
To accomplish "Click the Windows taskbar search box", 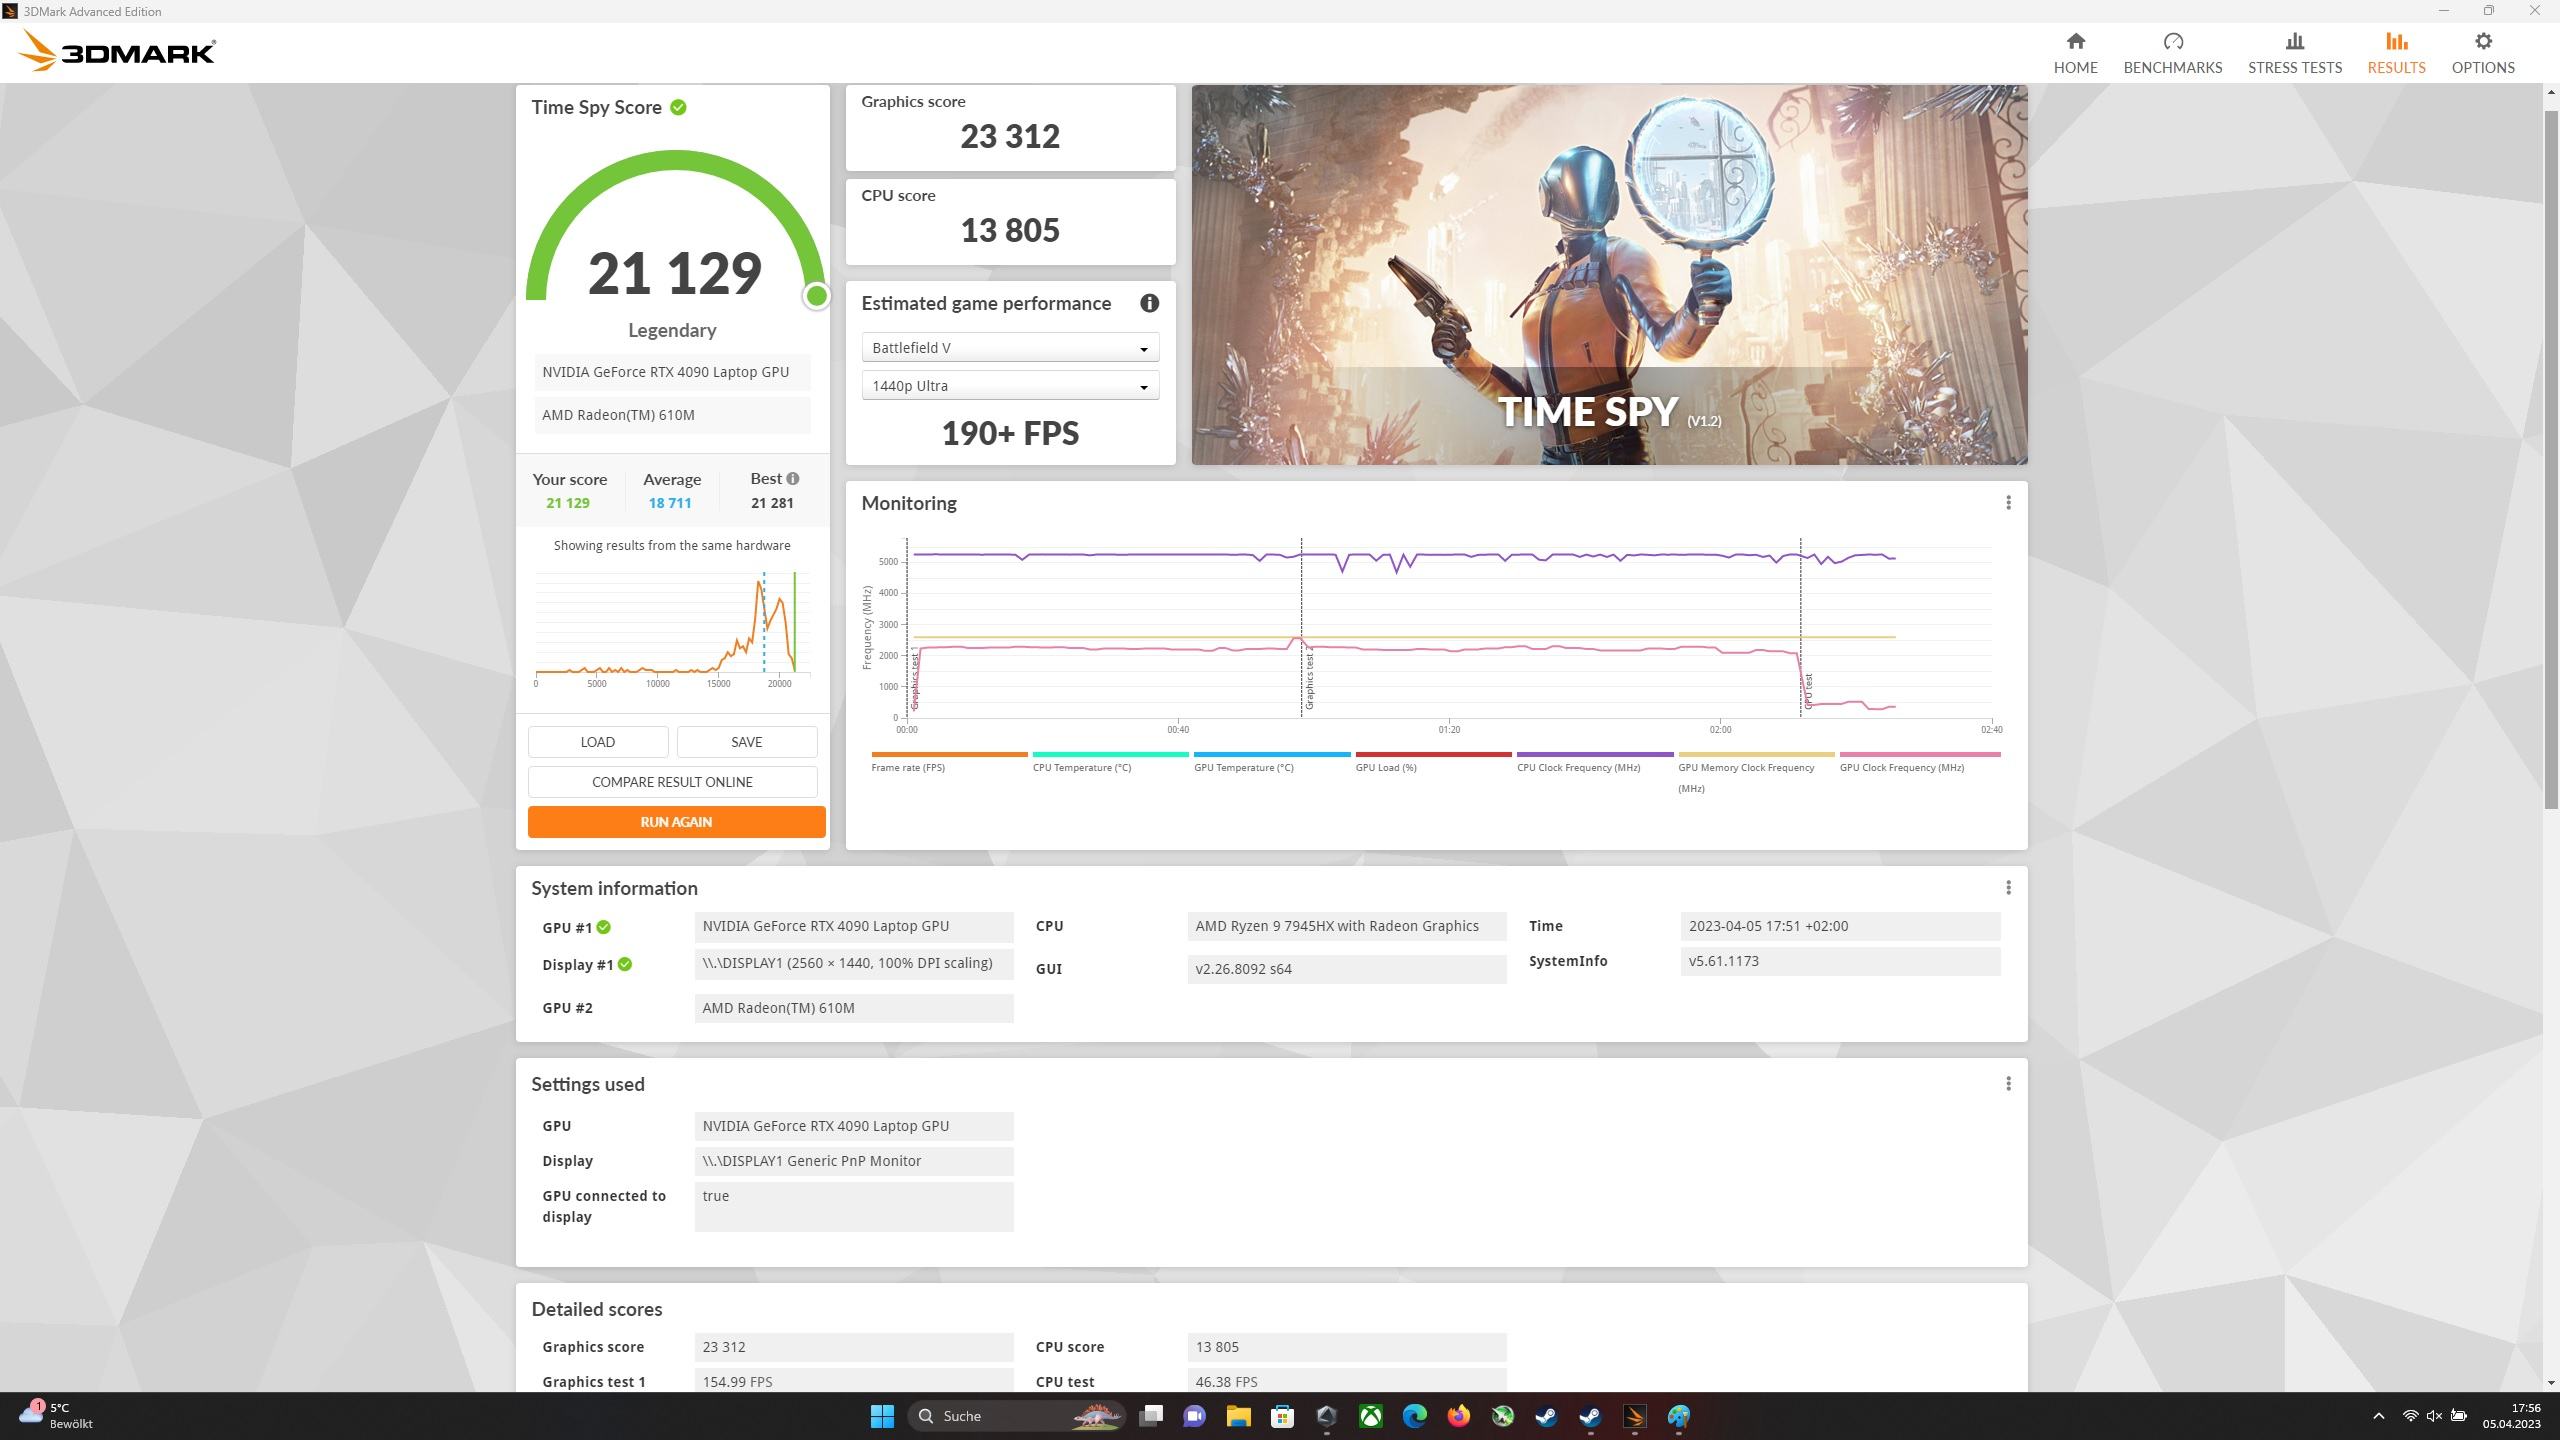I will tap(1017, 1416).
